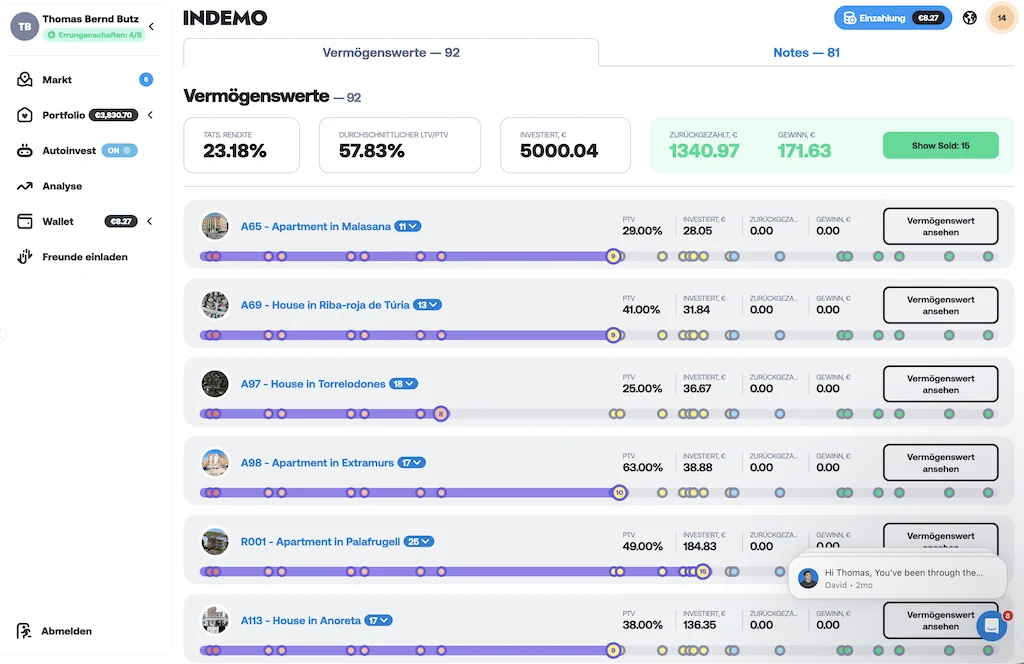Screen dimensions: 1024x664
Task: Expand the Wallet submenu chevron
Action: click(x=150, y=221)
